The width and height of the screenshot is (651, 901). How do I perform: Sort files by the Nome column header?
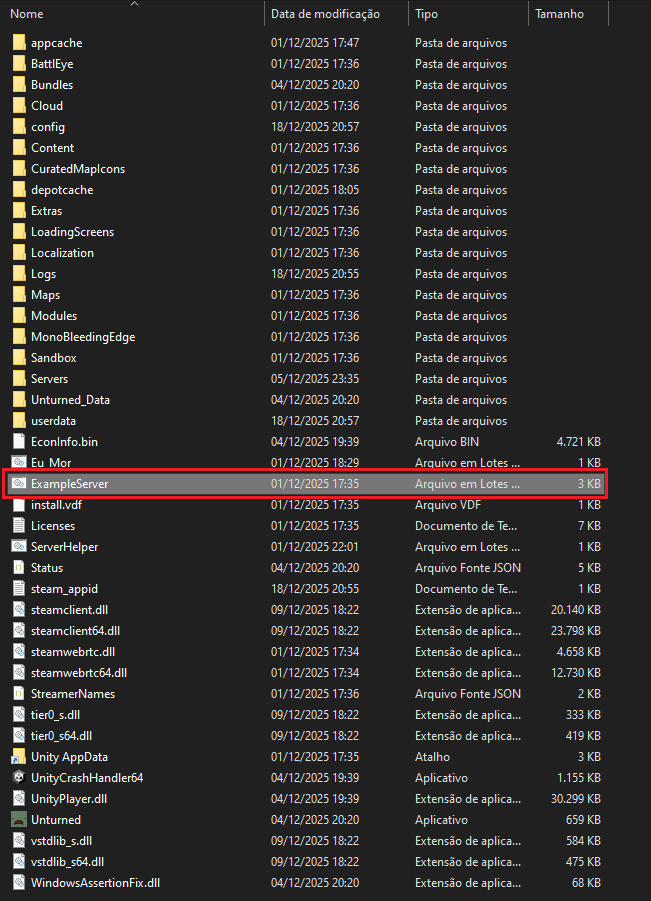(x=26, y=14)
